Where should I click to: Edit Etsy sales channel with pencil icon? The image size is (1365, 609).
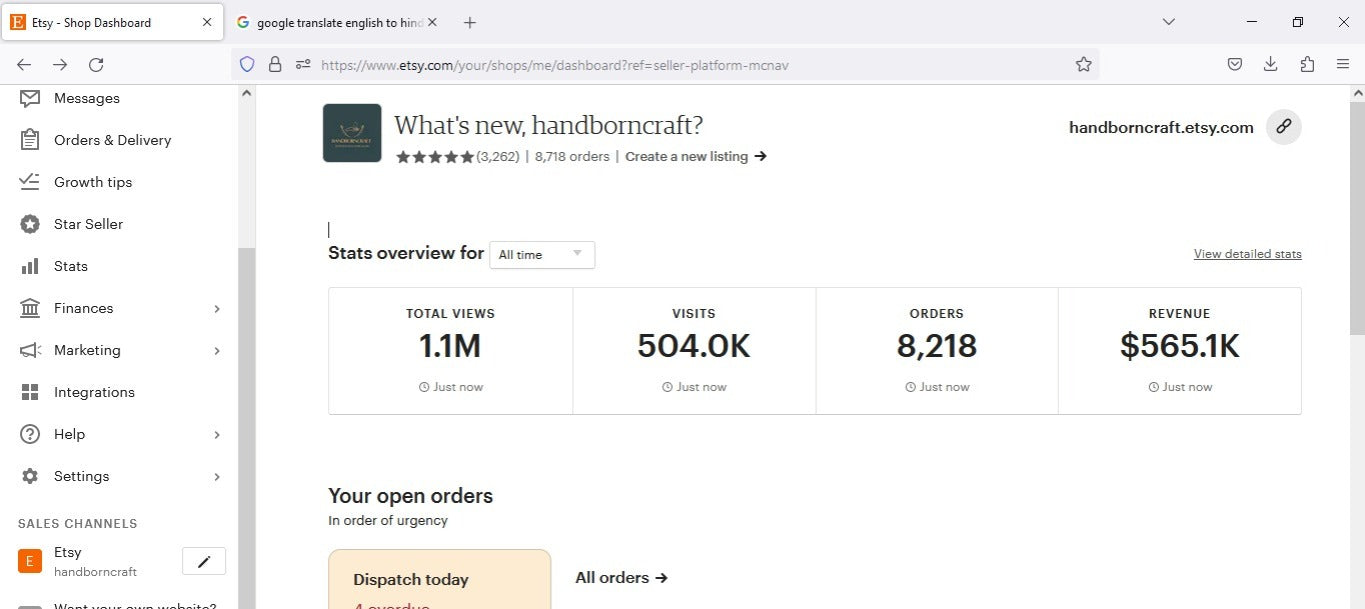point(204,562)
